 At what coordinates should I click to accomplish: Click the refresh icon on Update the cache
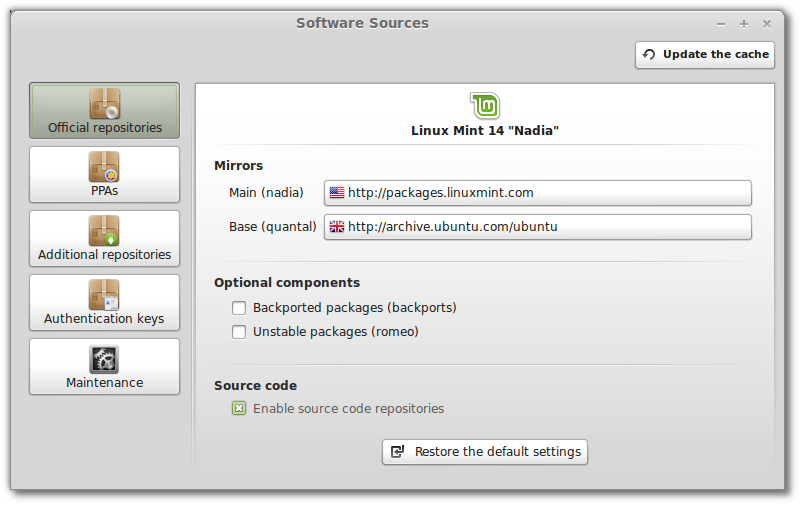pos(649,54)
